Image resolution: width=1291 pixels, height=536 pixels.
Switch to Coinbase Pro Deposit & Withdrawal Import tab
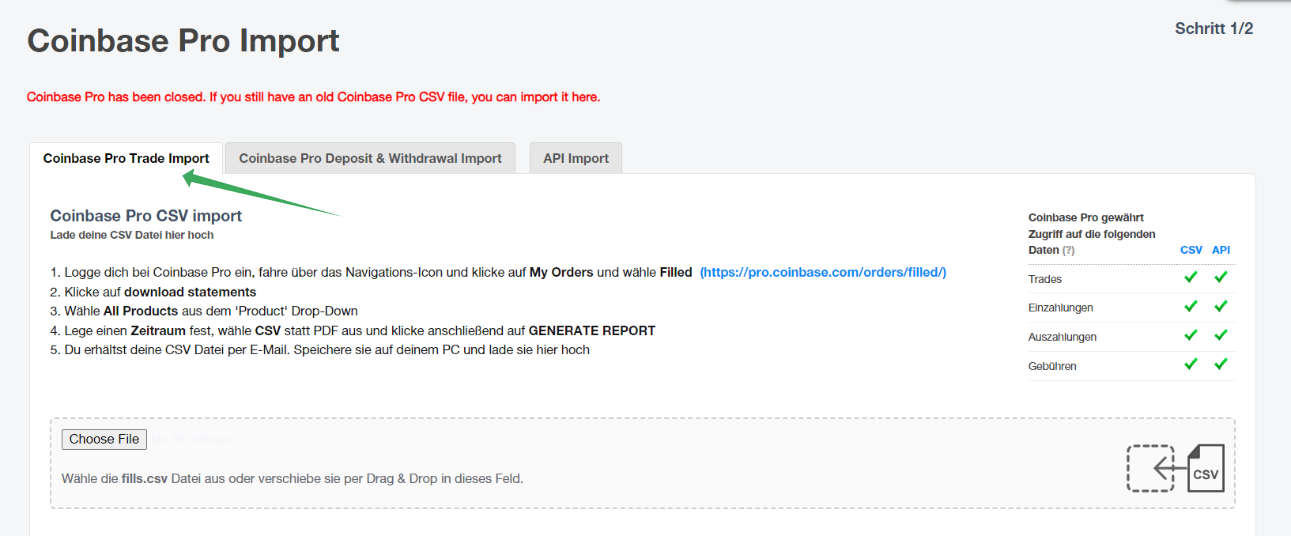(x=370, y=158)
